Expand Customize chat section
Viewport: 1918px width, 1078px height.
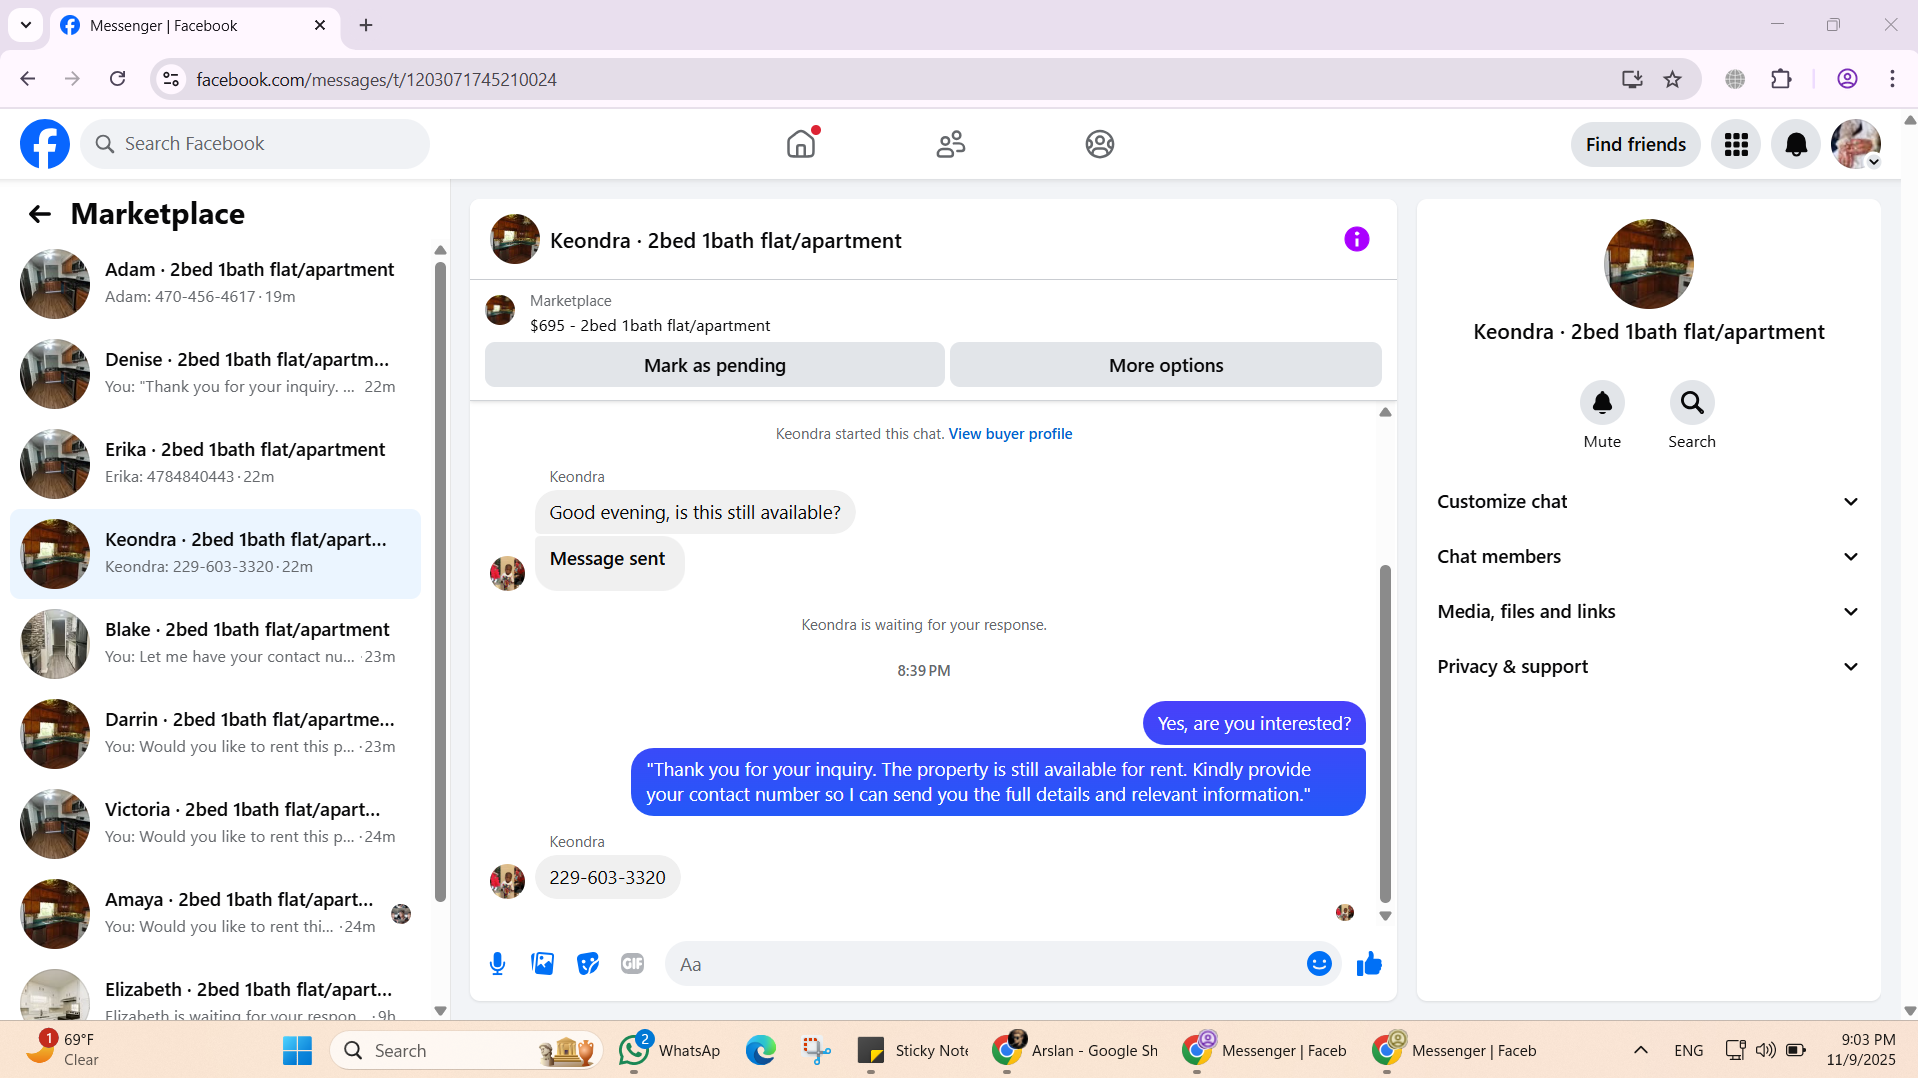pyautogui.click(x=1648, y=502)
